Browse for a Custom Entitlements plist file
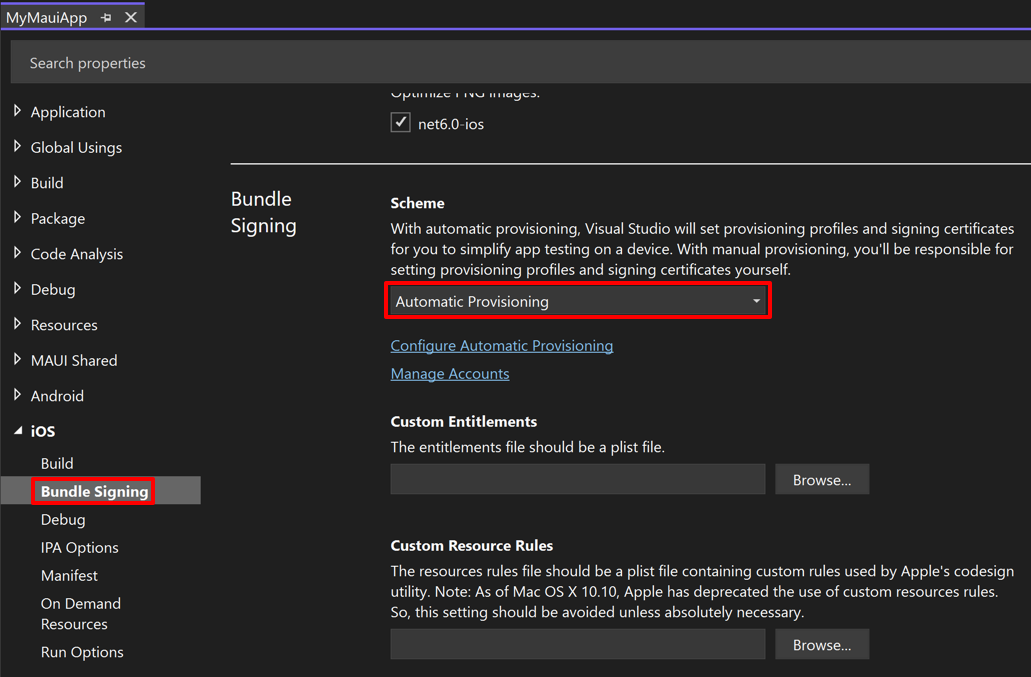1031x677 pixels. pyautogui.click(x=821, y=479)
